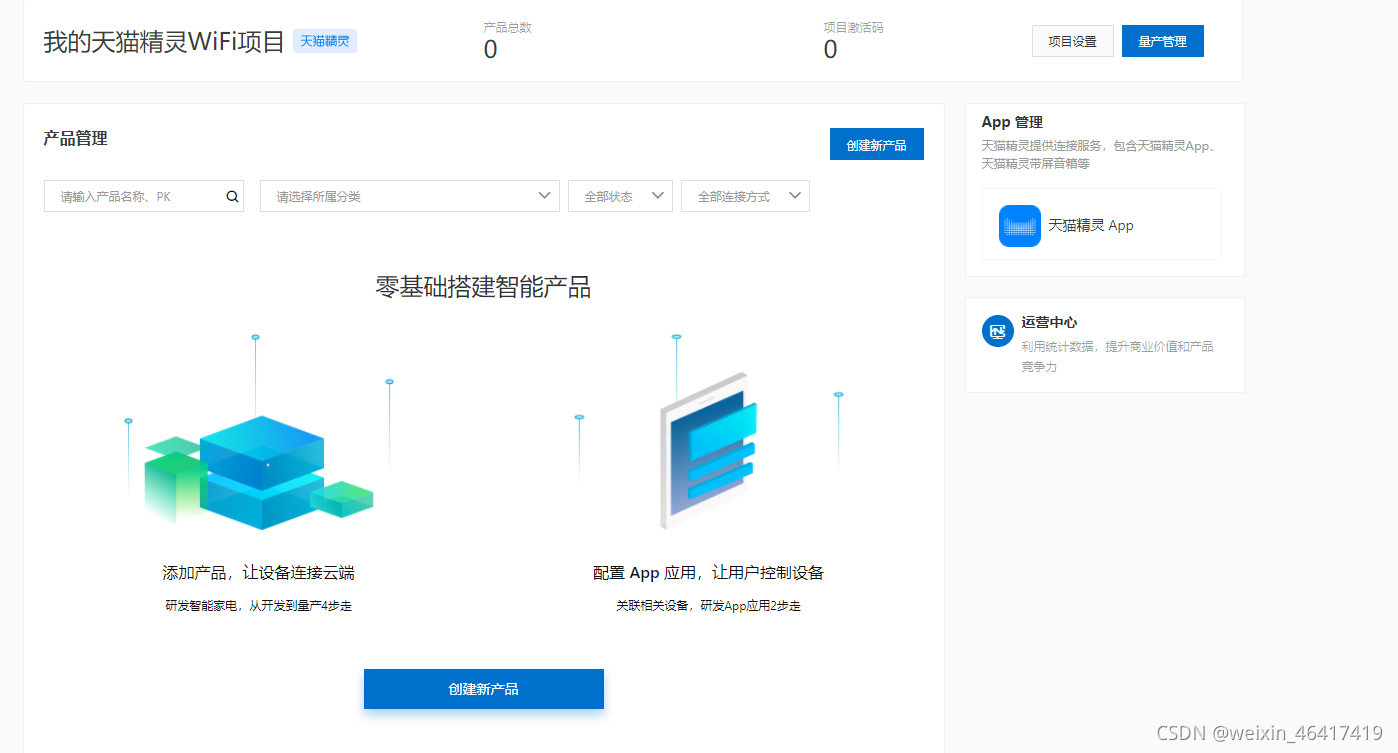
Task: Open 量产管理
Action: point(1163,41)
